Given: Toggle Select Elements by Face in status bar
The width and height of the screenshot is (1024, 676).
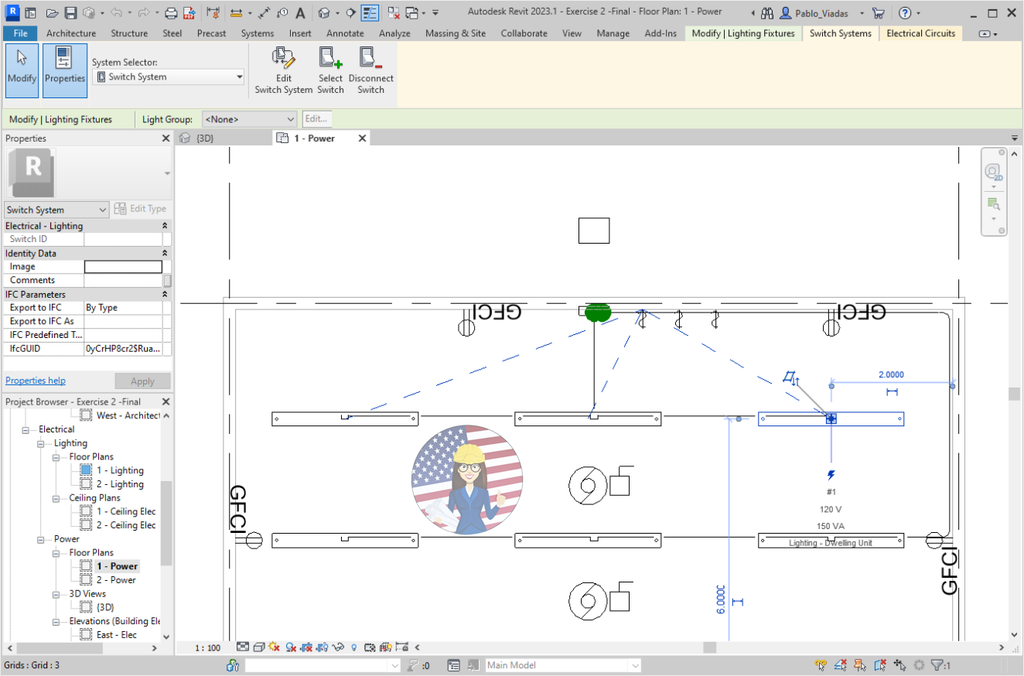Looking at the screenshot, I should (x=880, y=665).
